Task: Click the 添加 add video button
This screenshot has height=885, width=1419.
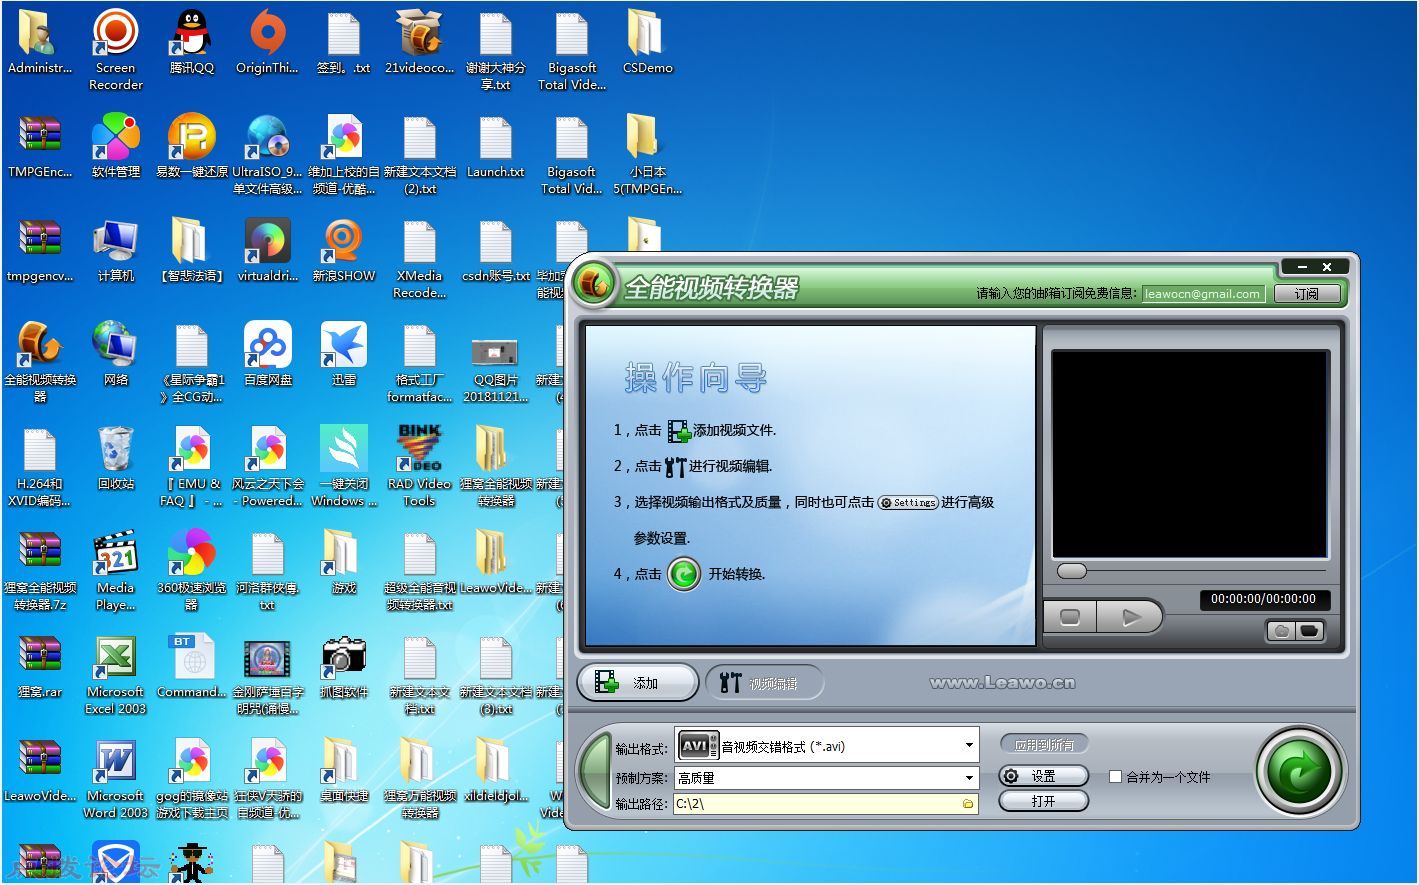Action: click(x=637, y=683)
